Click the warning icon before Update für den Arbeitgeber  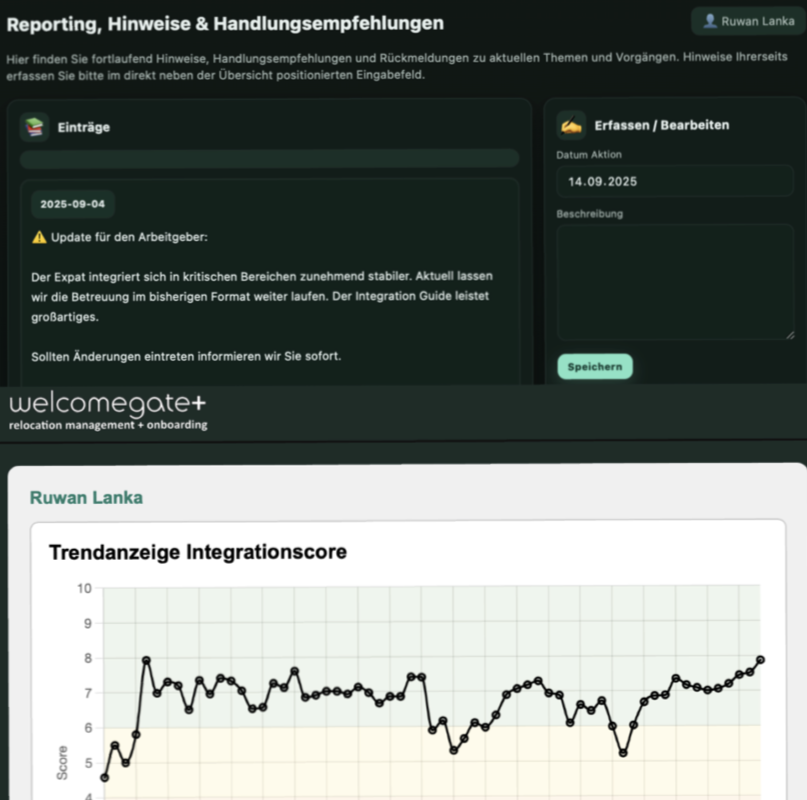tap(39, 237)
